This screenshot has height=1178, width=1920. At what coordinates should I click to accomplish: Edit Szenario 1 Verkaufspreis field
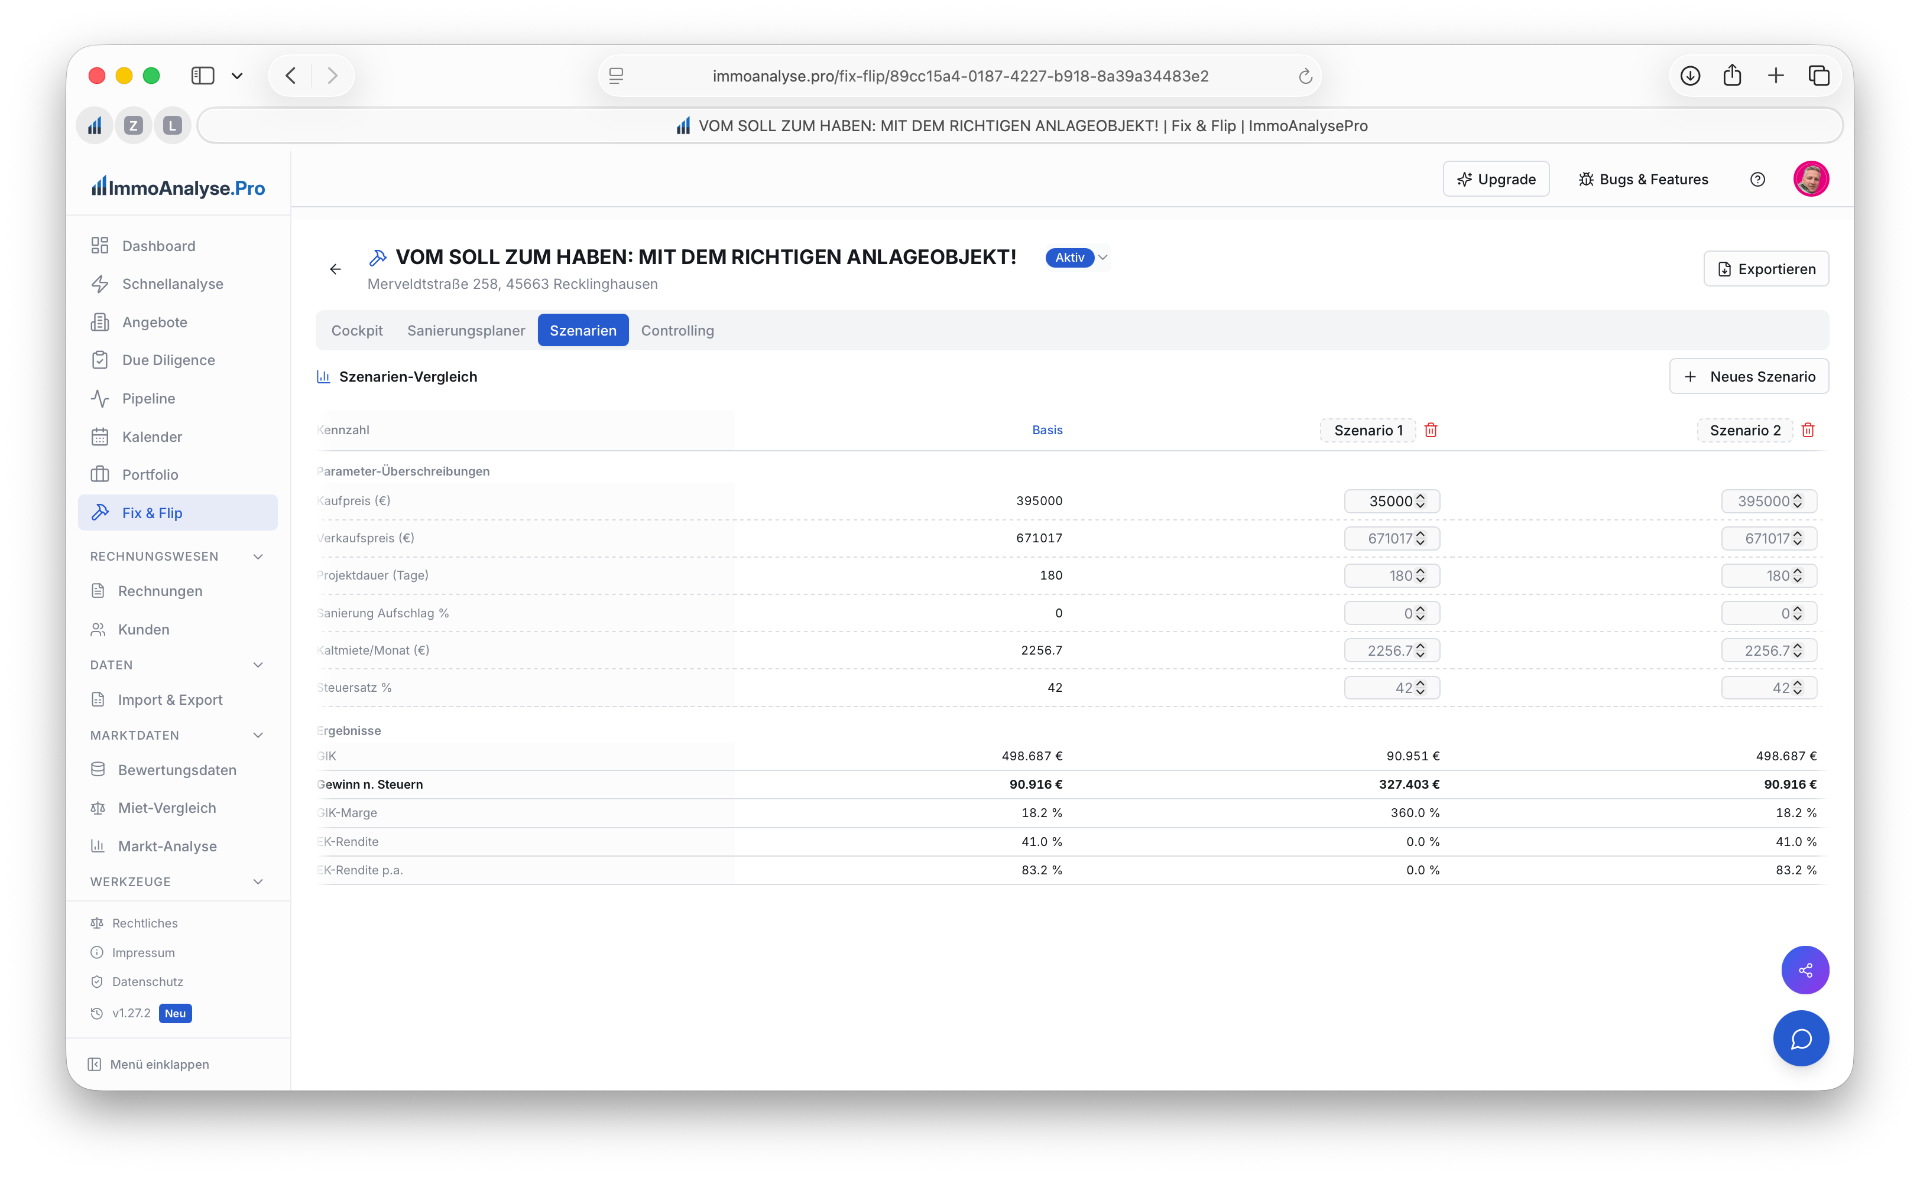[x=1391, y=539]
